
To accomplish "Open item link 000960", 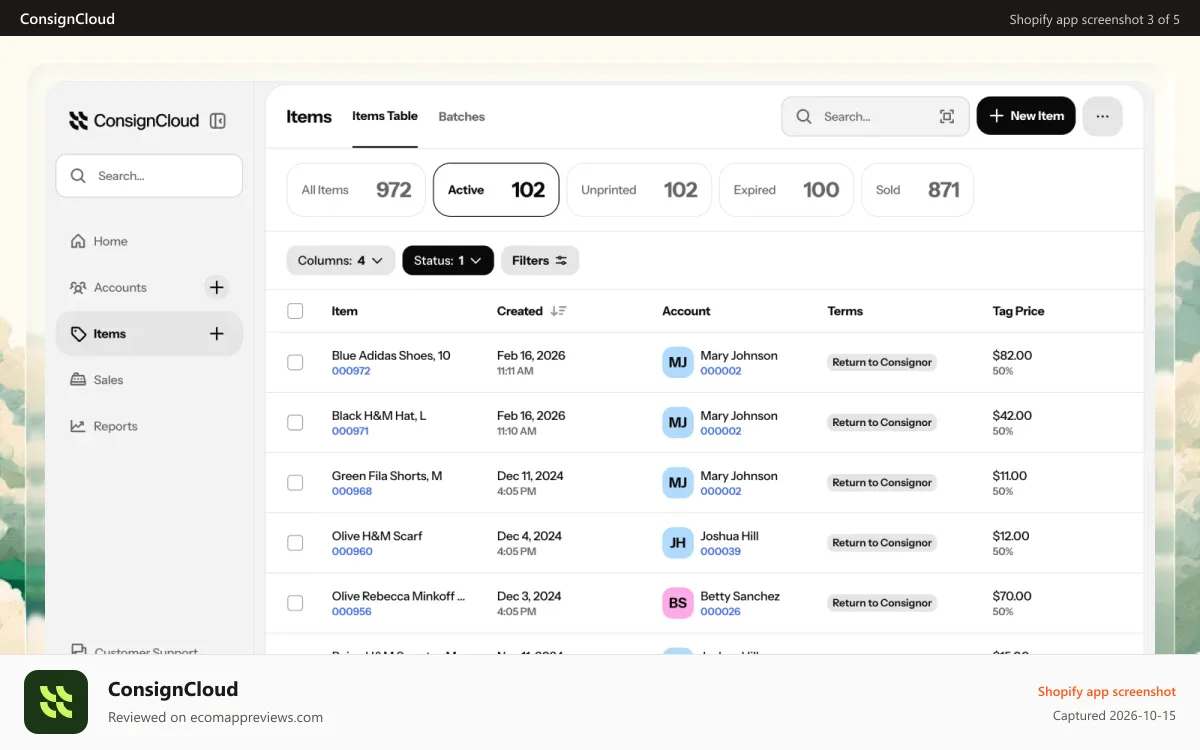I will click(352, 551).
